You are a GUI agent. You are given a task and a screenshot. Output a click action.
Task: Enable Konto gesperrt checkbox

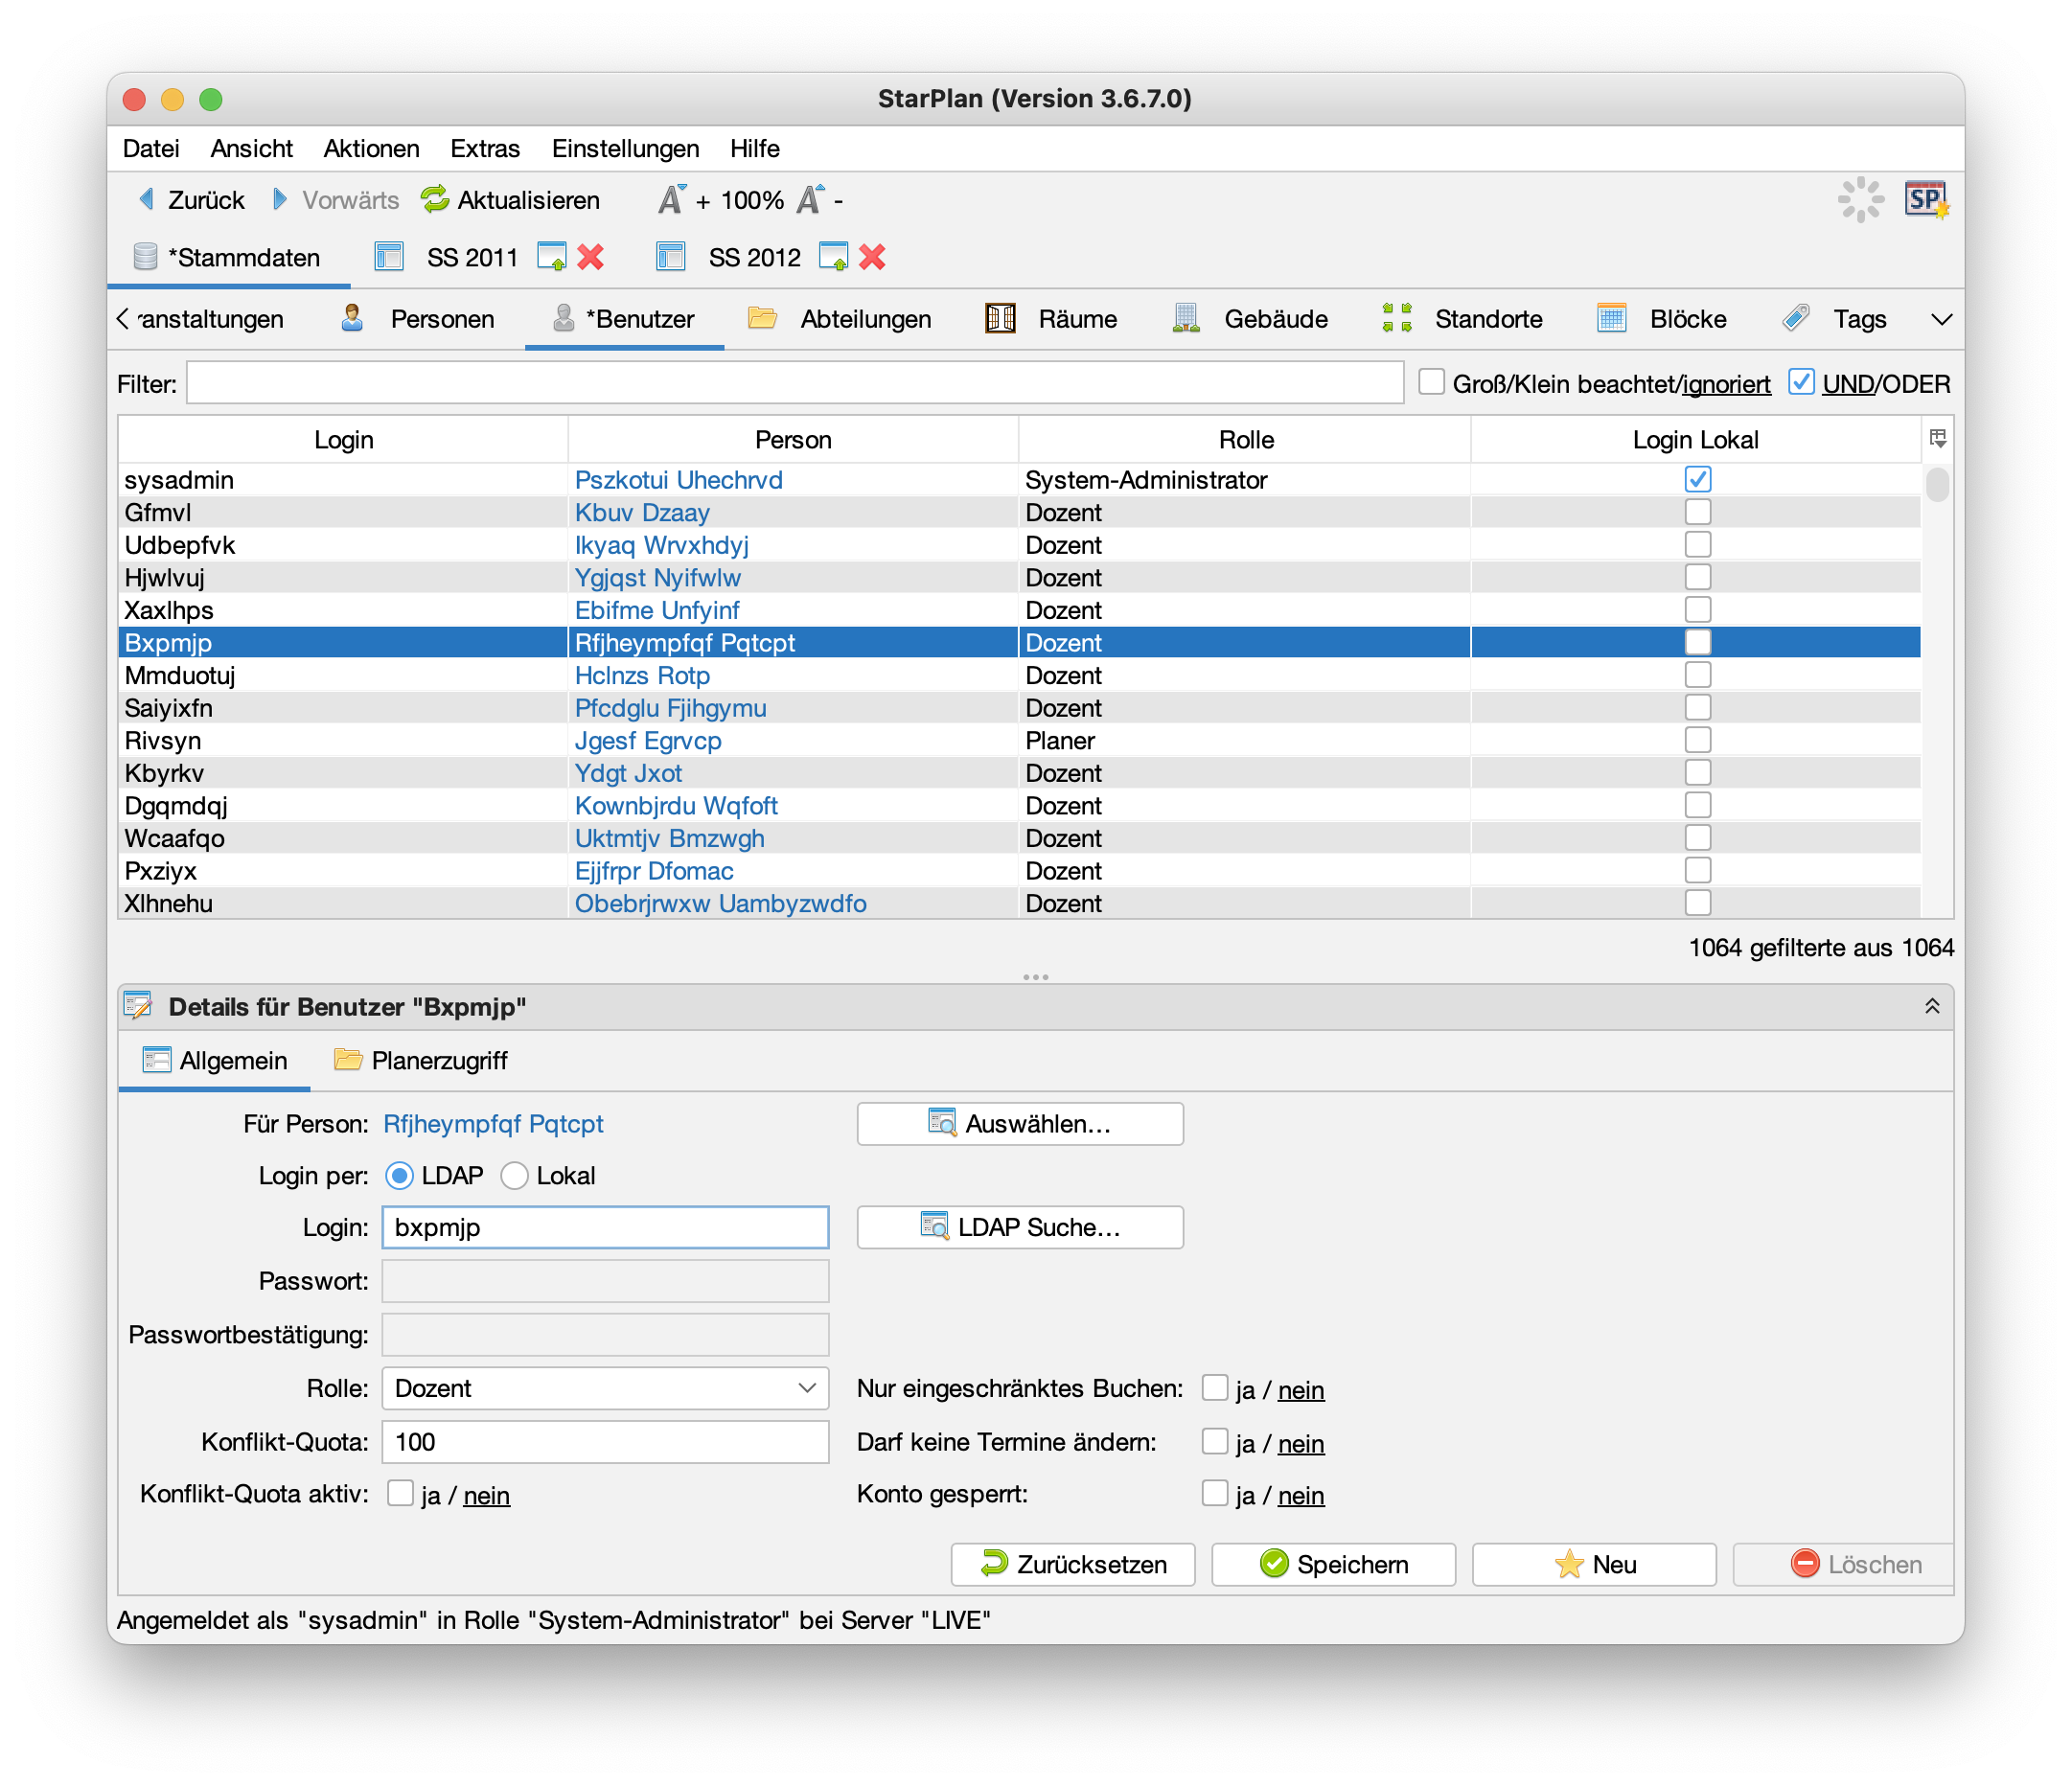(1214, 1494)
